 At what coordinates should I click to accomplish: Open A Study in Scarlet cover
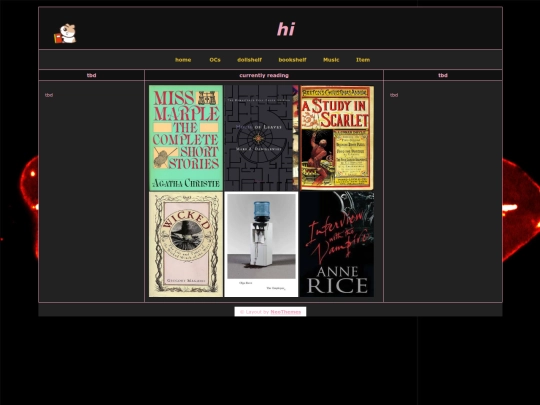[x=337, y=138]
